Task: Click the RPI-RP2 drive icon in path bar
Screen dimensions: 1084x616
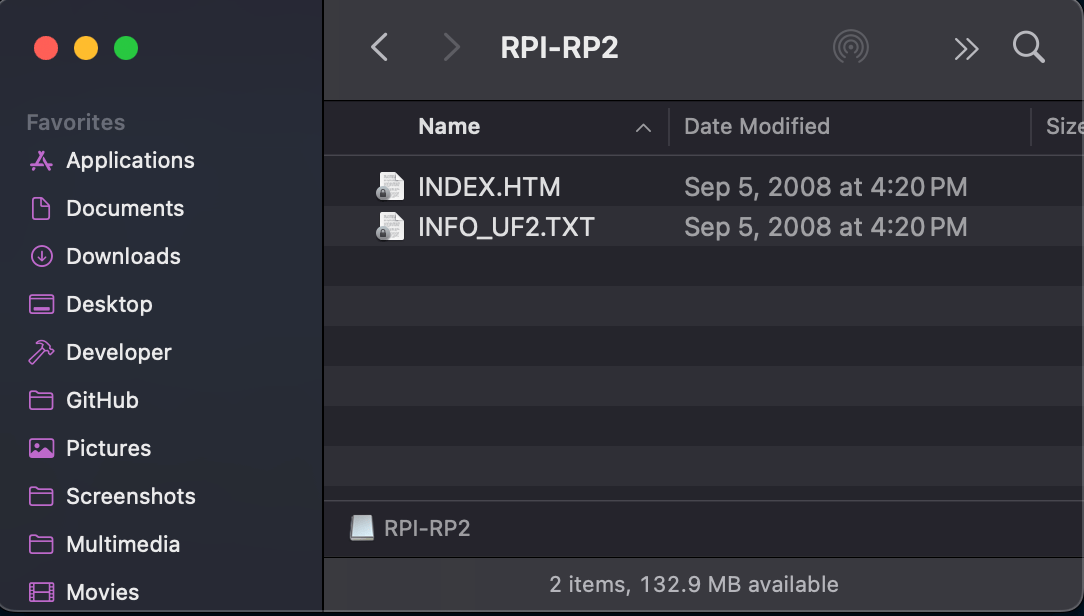Action: click(x=362, y=528)
